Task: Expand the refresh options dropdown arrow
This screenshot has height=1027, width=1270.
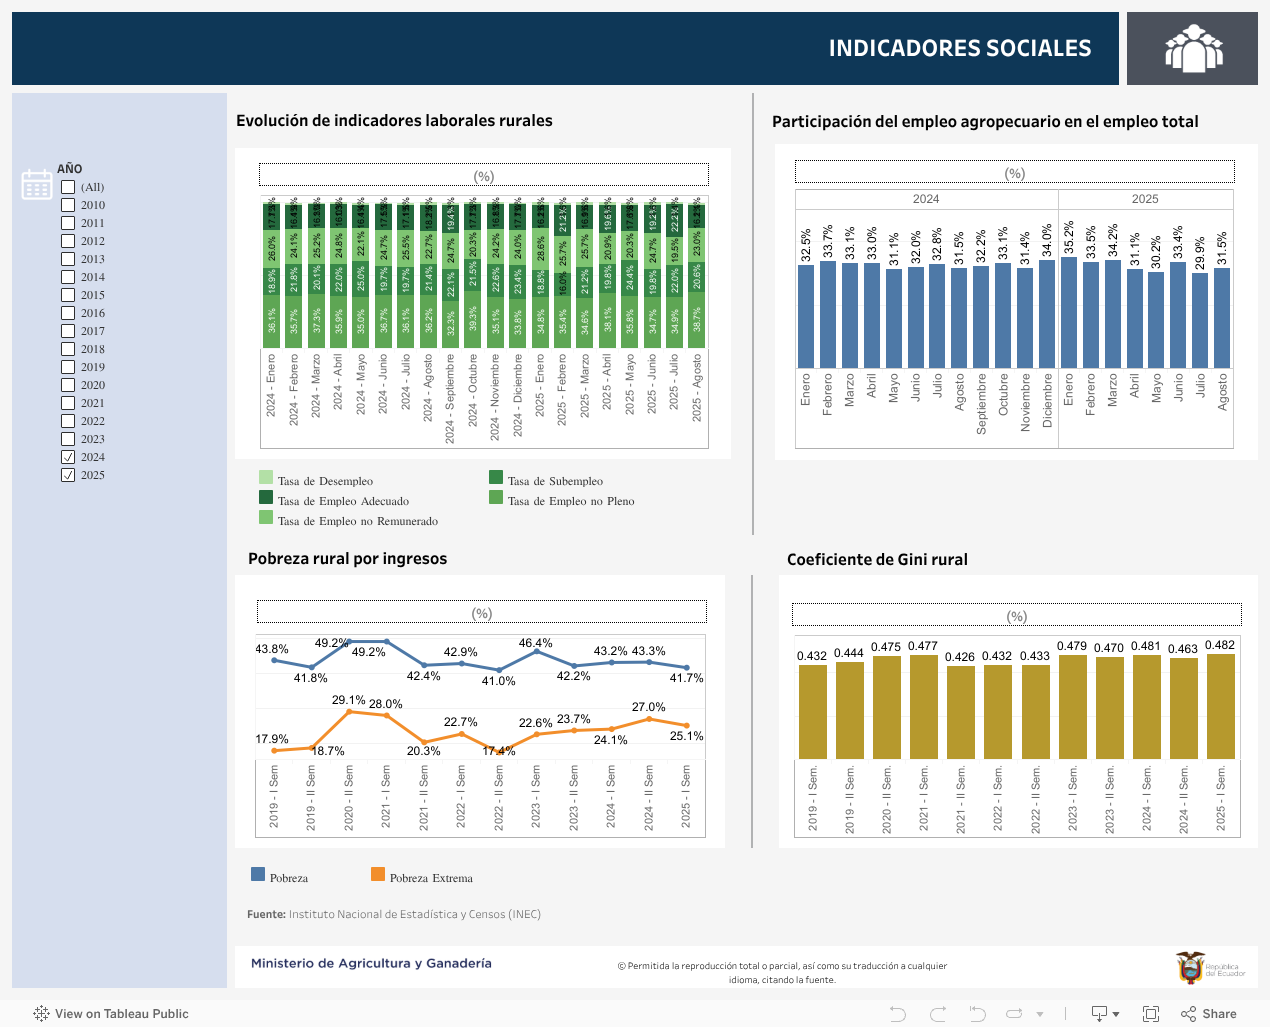Action: pos(1040,1014)
